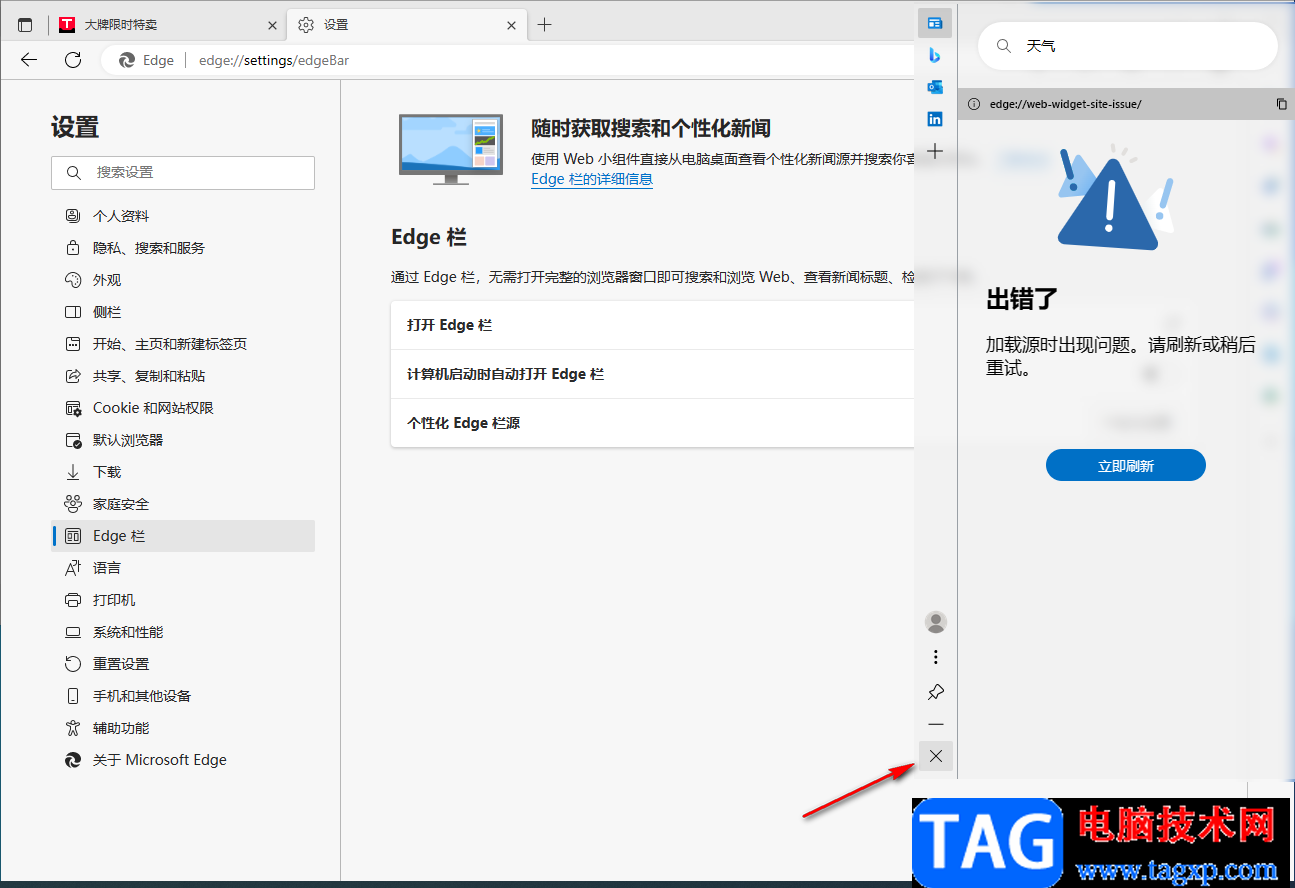The image size is (1295, 888).
Task: Open LinkedIn from the Edge bar
Action: (x=935, y=119)
